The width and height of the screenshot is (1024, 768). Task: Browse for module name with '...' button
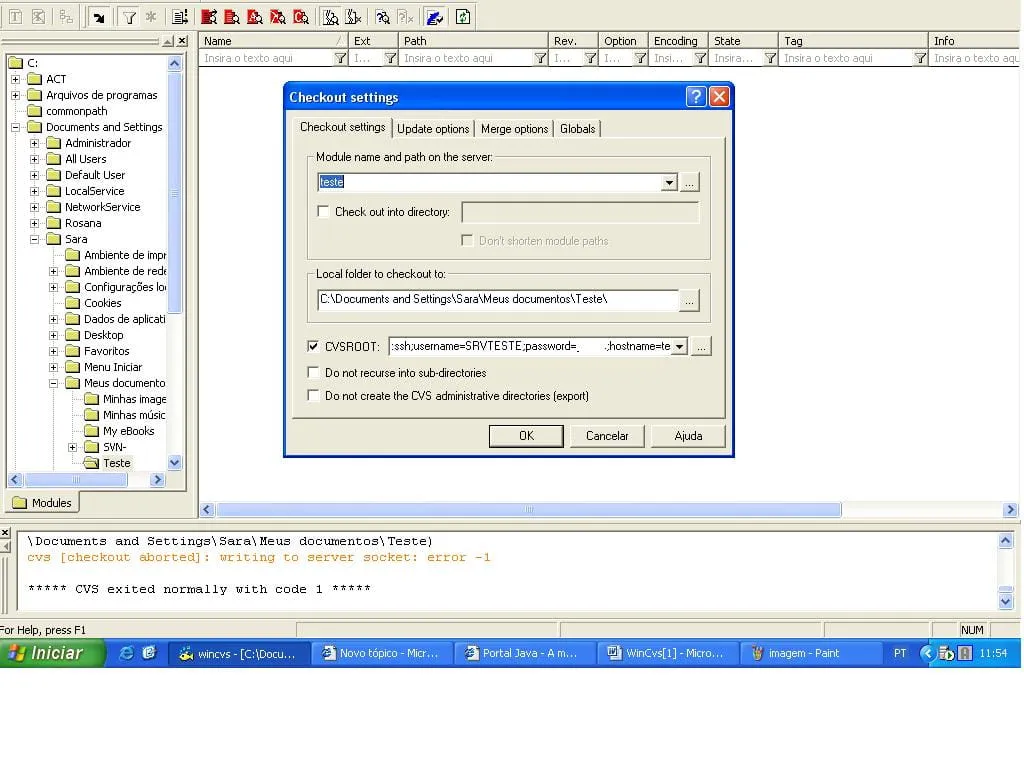pos(689,182)
